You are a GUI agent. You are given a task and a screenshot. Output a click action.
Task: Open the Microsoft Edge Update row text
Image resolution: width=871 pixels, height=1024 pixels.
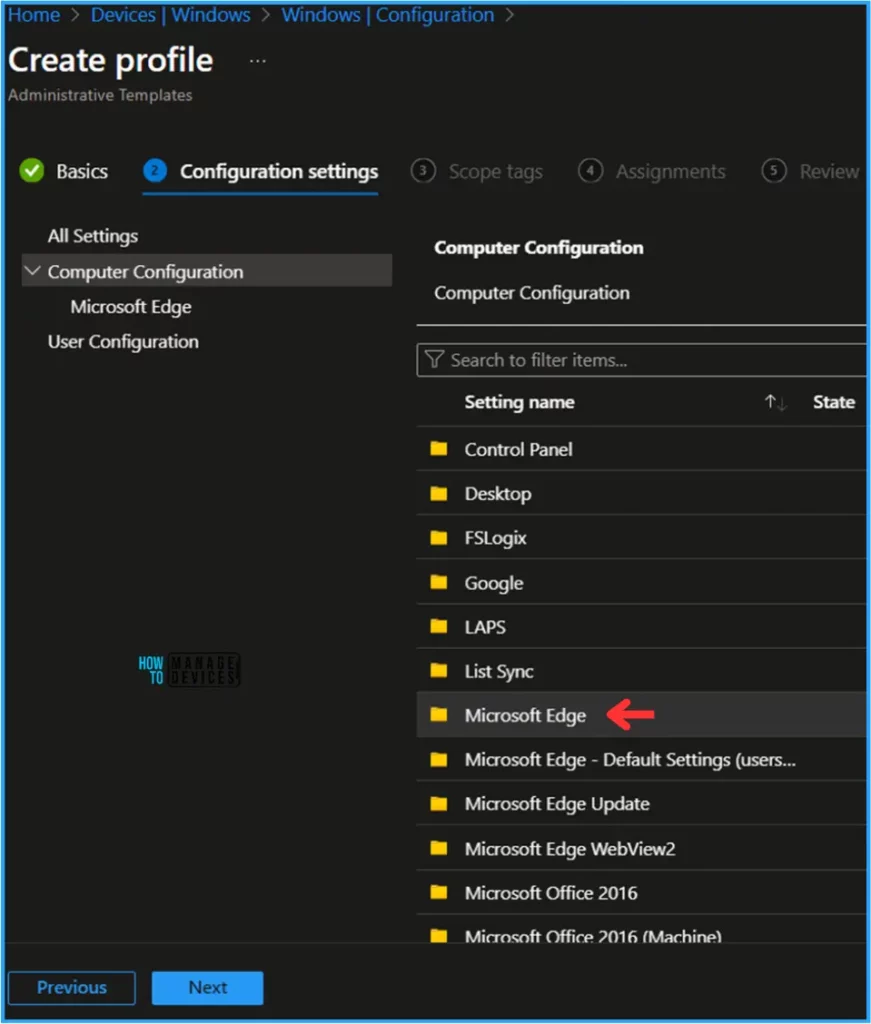(x=557, y=804)
